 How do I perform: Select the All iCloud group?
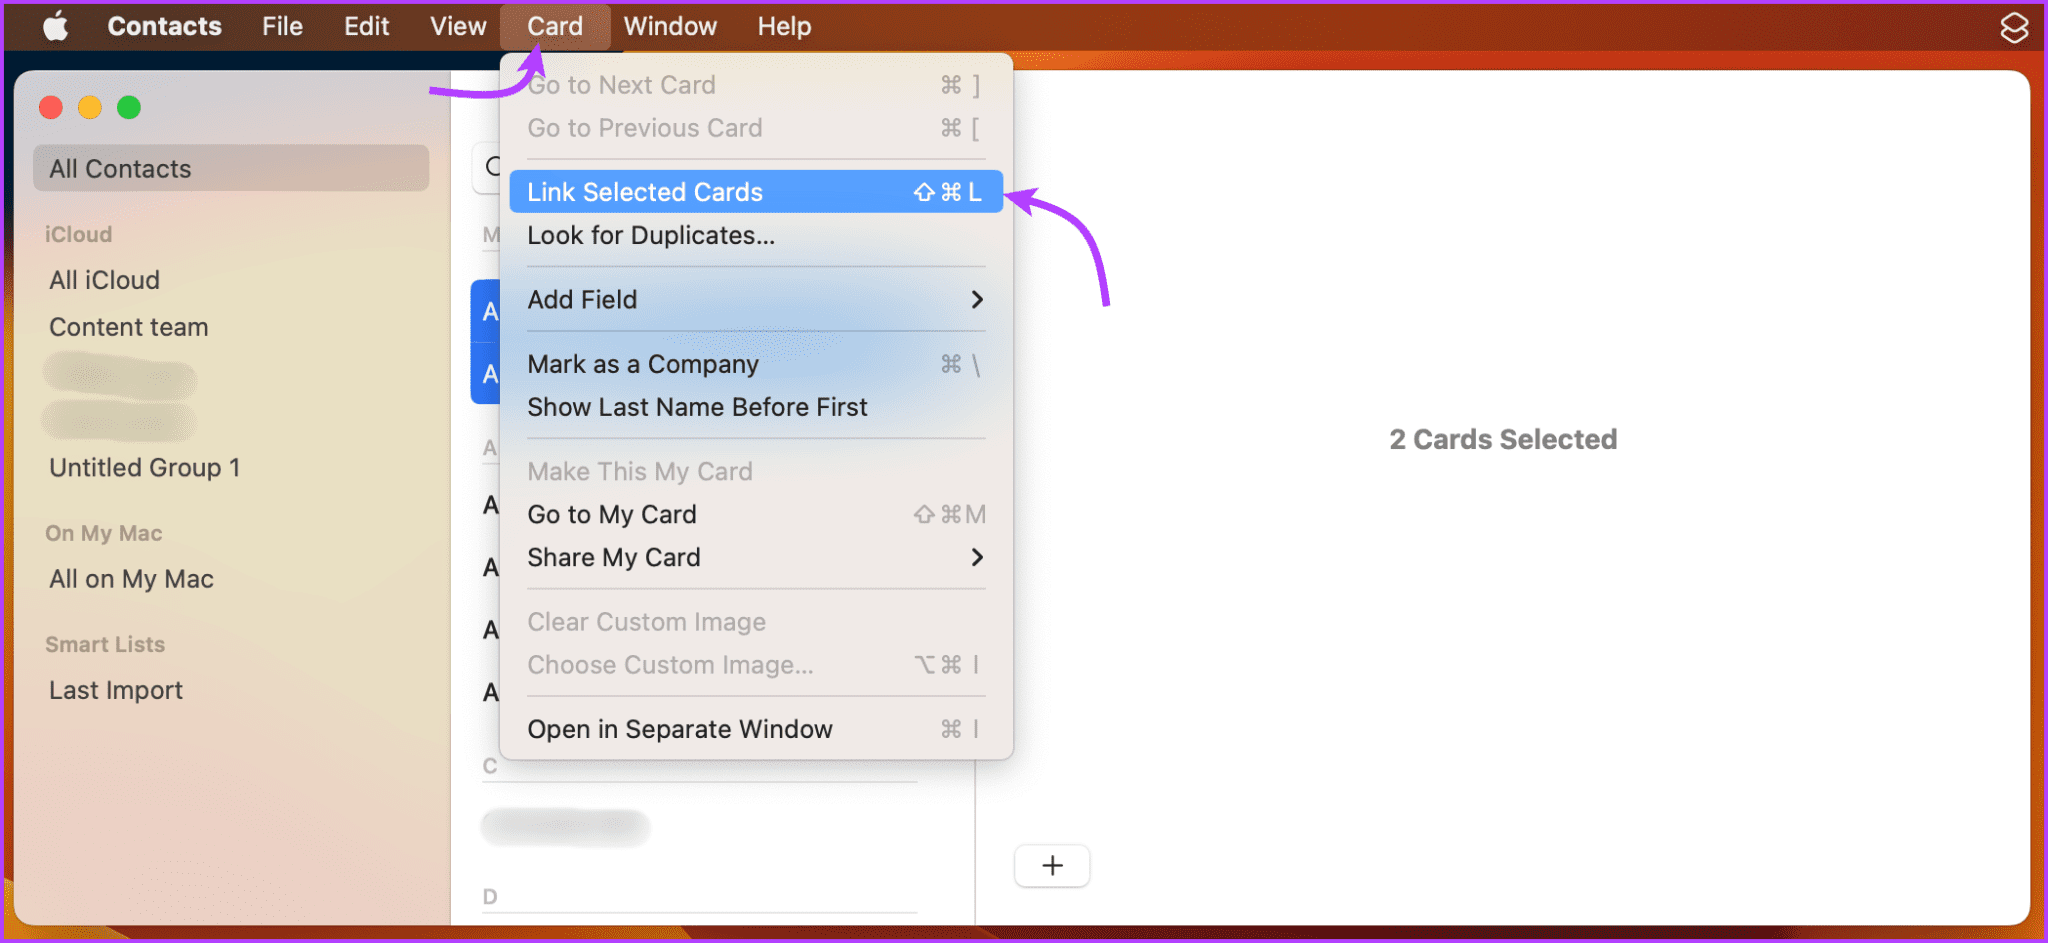coord(103,279)
